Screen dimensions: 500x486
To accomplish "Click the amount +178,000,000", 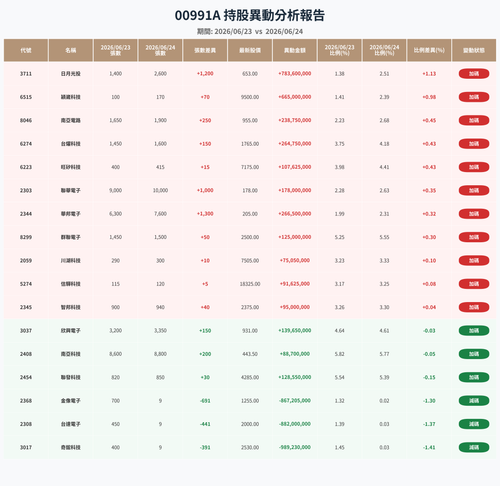I will click(x=295, y=190).
